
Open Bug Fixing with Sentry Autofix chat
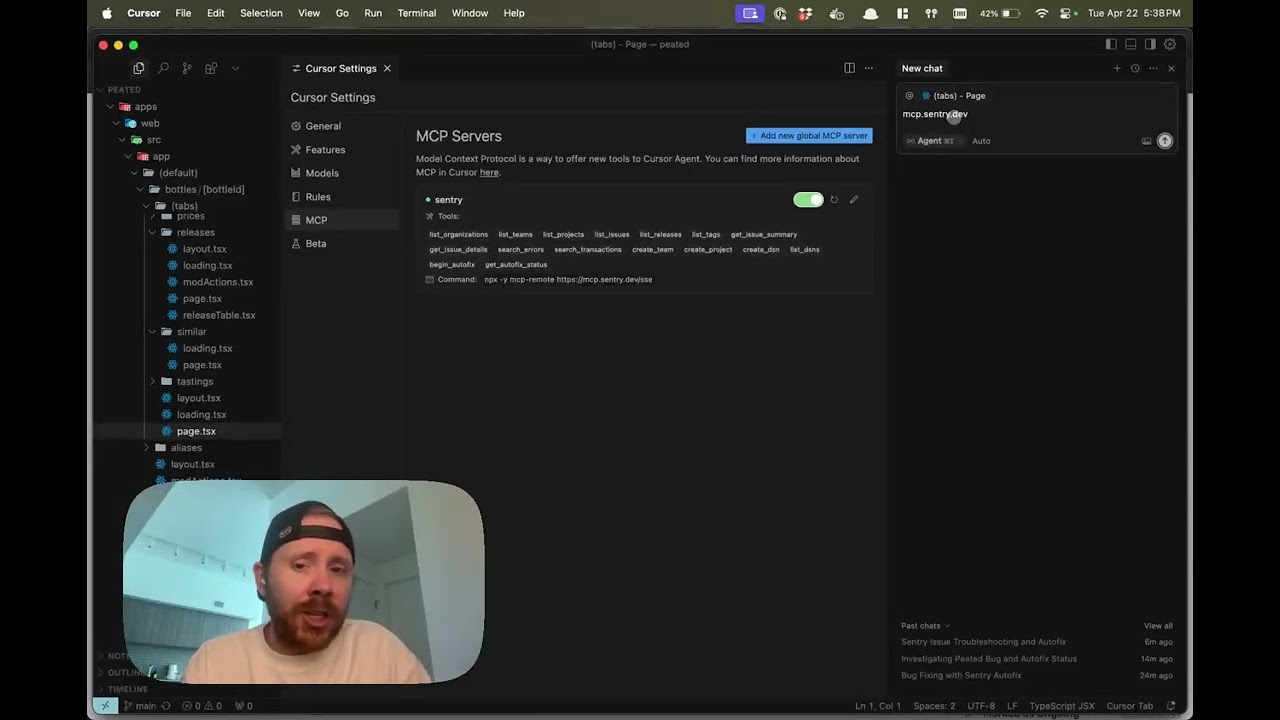click(961, 675)
